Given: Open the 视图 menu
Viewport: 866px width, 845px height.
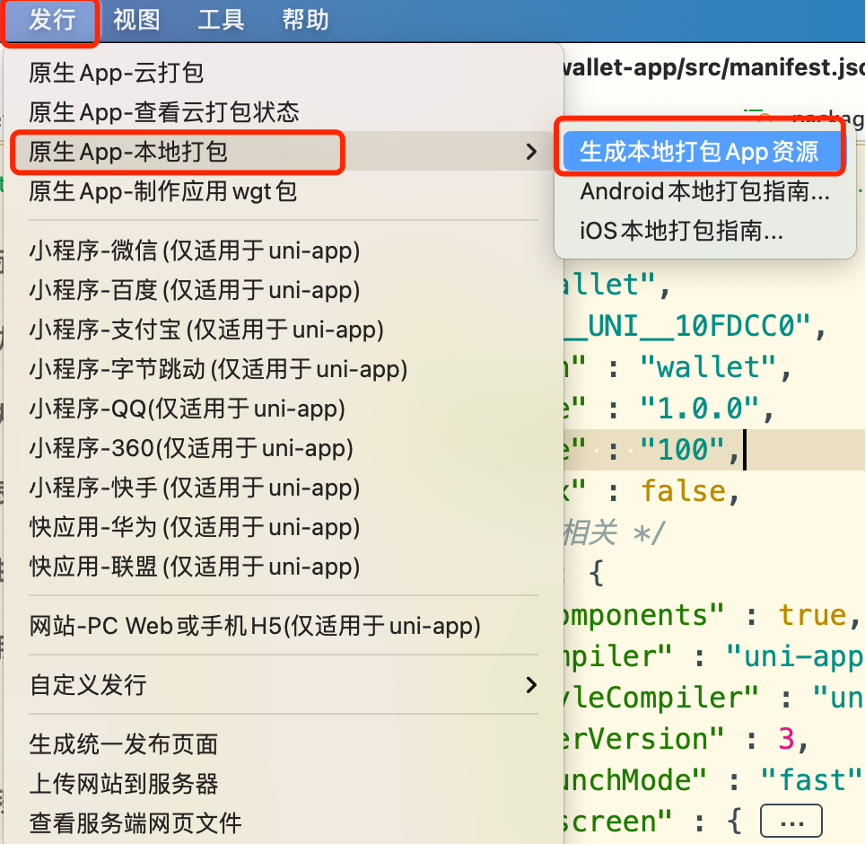Looking at the screenshot, I should tap(136, 20).
